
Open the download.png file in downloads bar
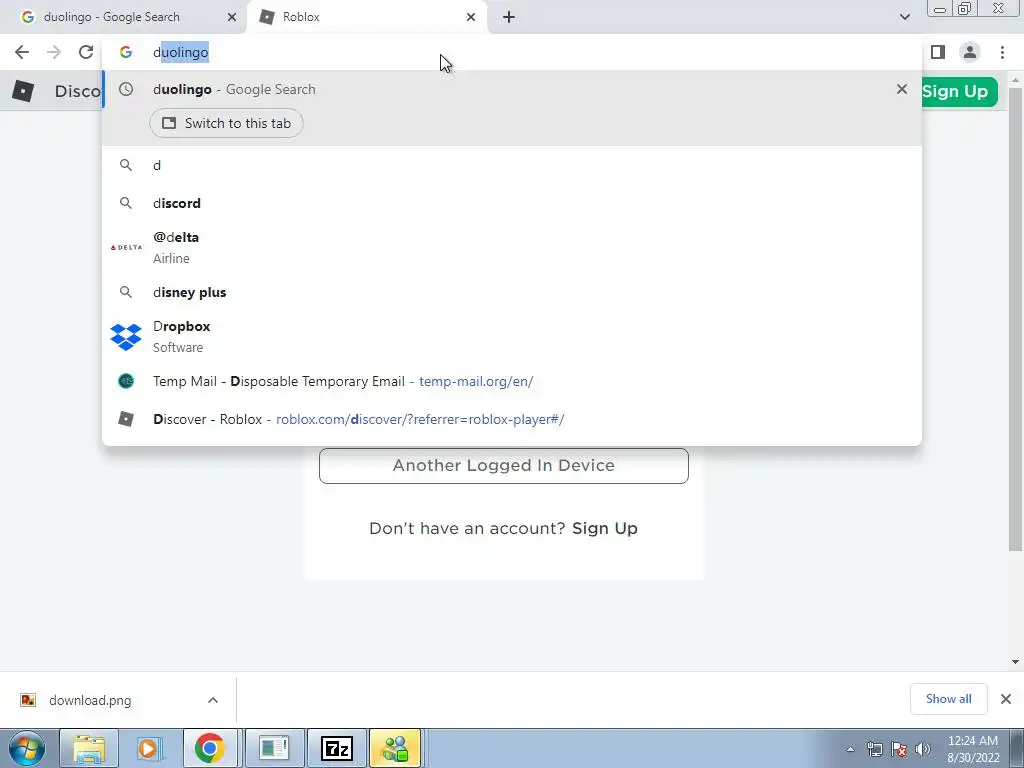[x=90, y=700]
